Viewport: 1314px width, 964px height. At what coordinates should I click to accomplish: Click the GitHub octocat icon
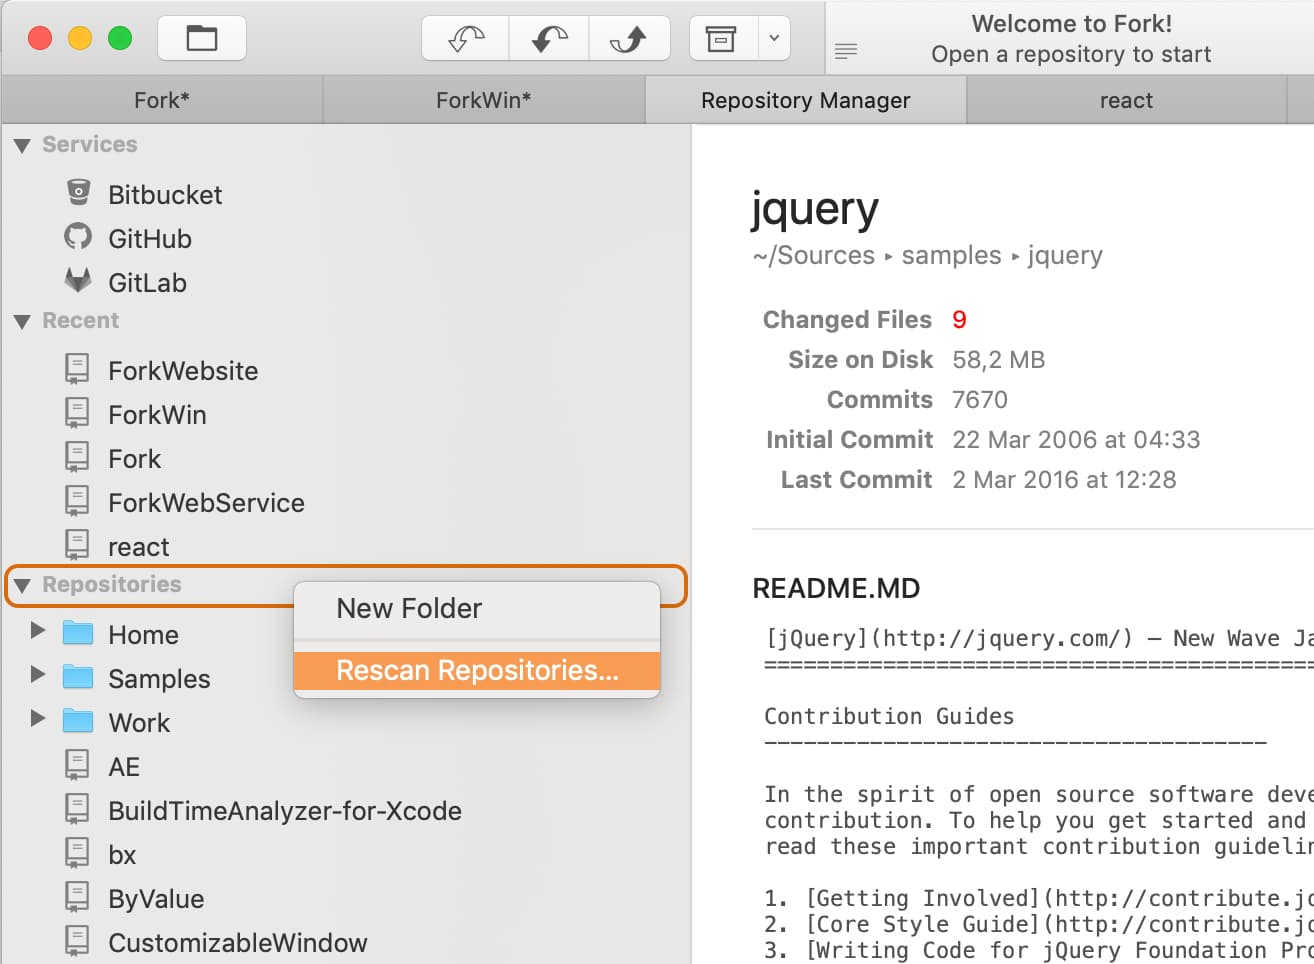tap(78, 237)
